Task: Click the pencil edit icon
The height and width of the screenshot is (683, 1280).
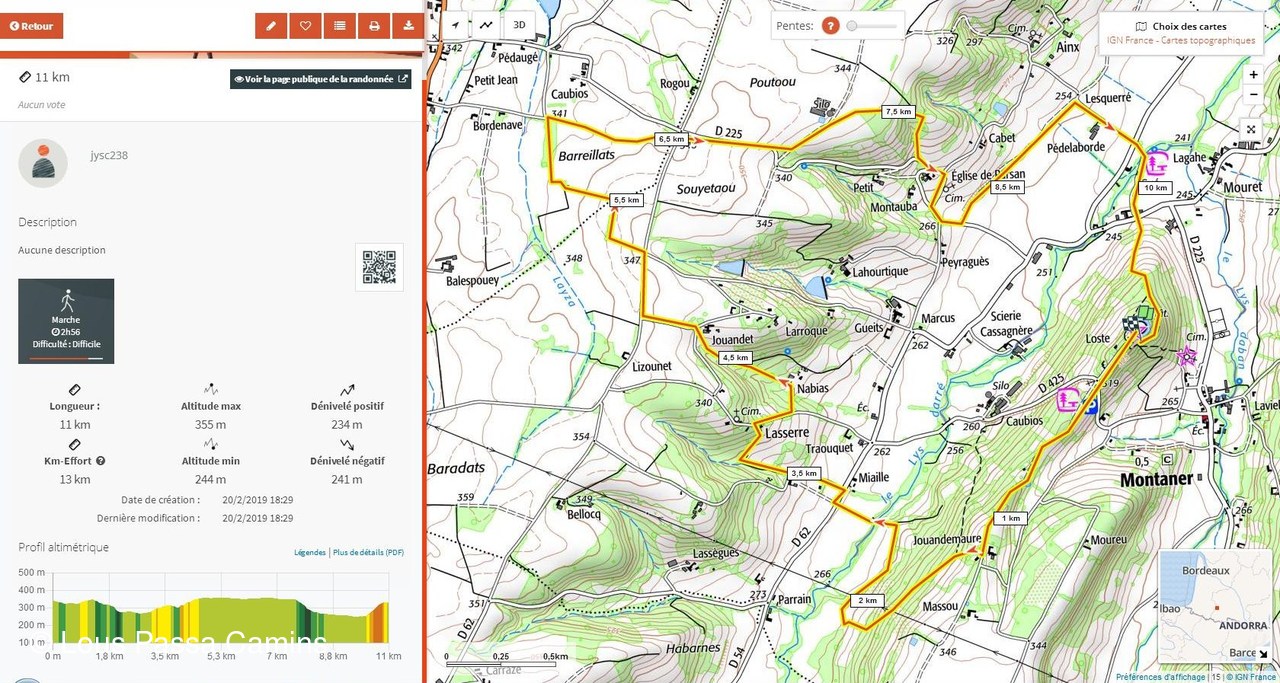Action: tap(271, 26)
